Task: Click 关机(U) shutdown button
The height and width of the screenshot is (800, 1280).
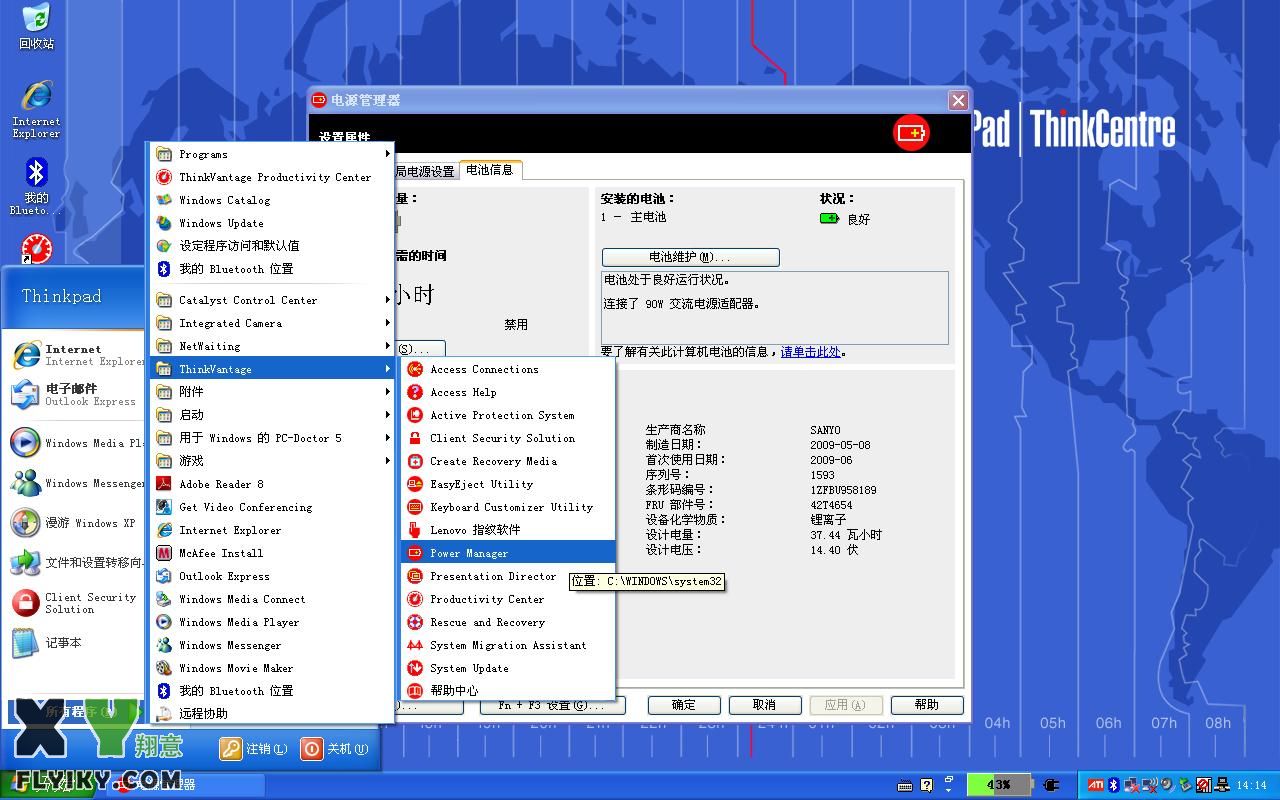Action: point(335,748)
